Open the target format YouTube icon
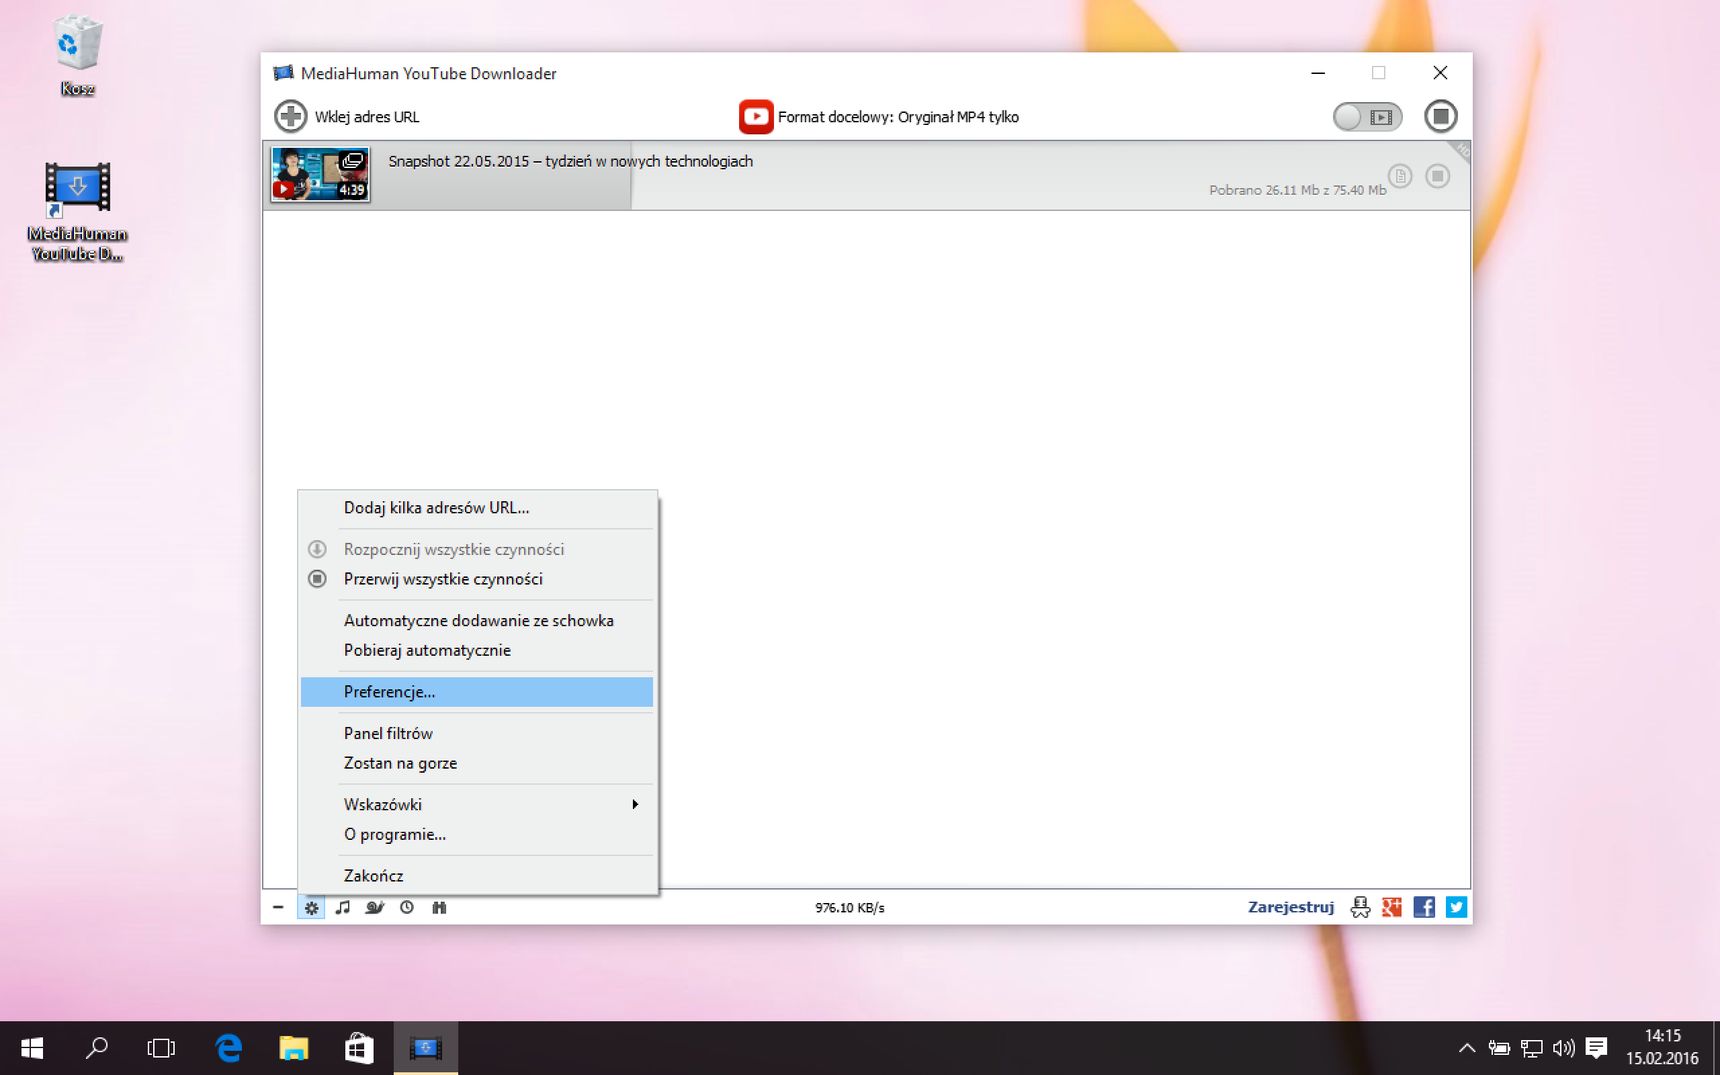 tap(756, 116)
